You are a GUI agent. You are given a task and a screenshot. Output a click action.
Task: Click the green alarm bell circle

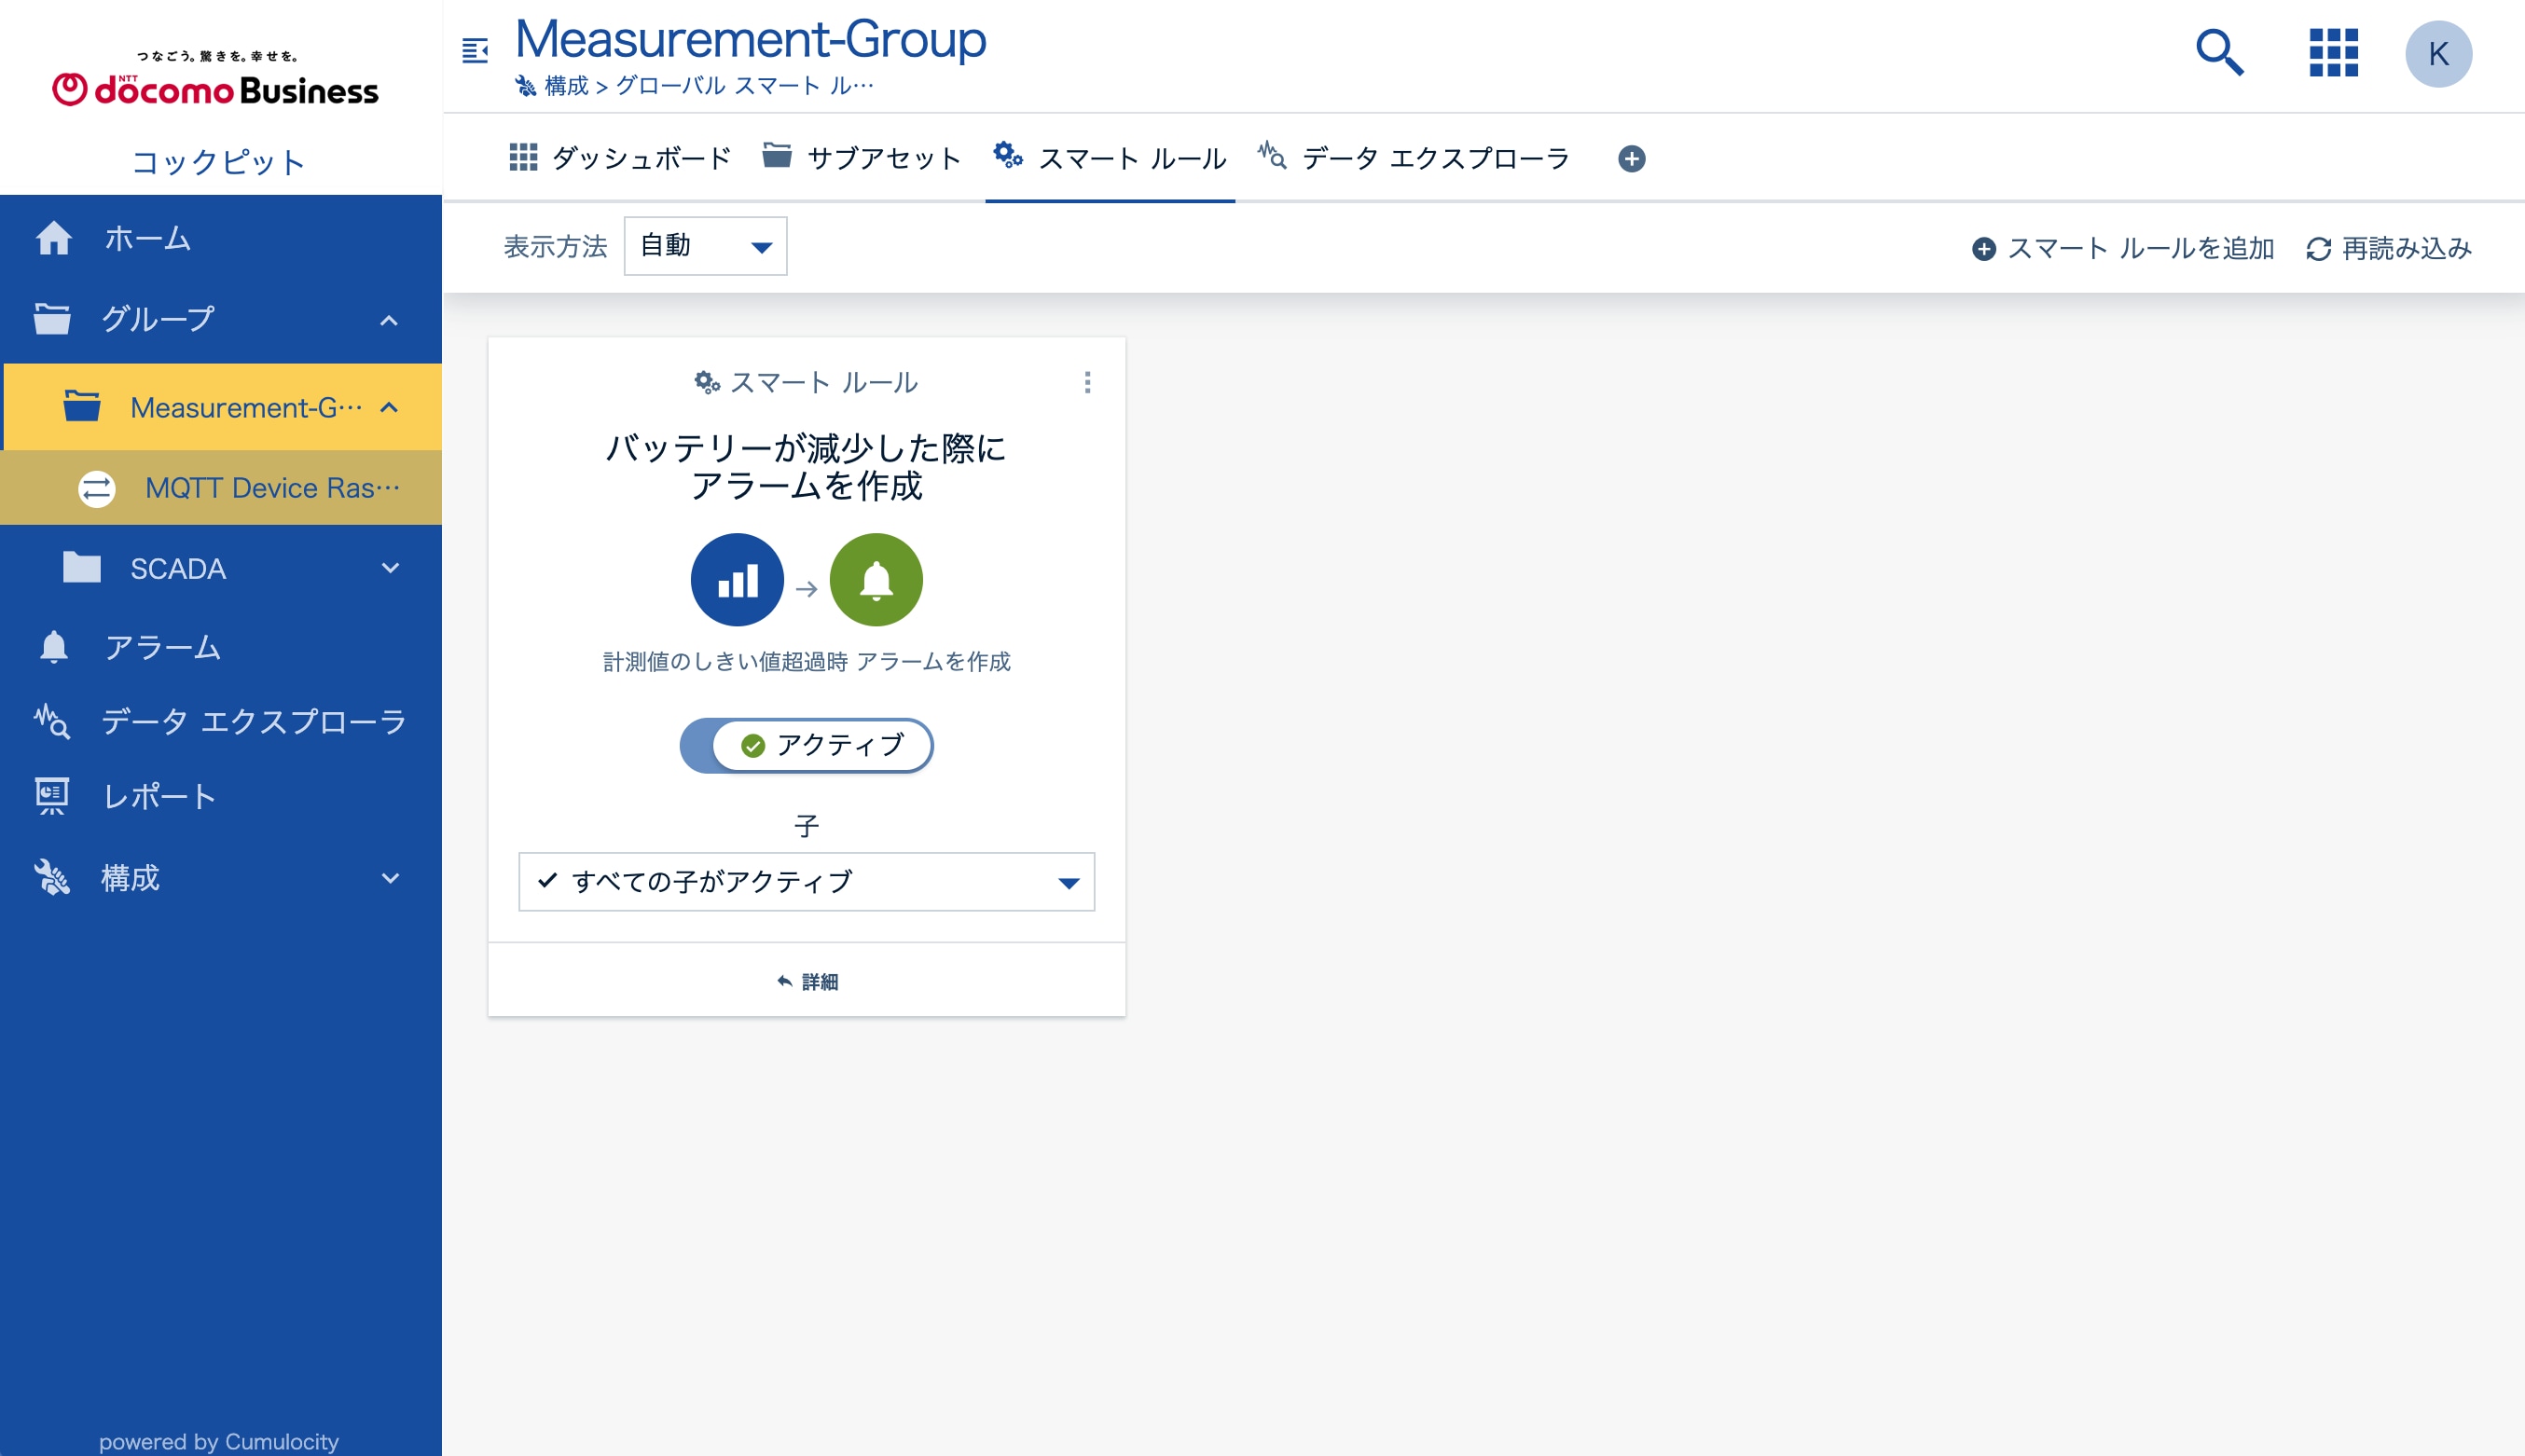876,580
